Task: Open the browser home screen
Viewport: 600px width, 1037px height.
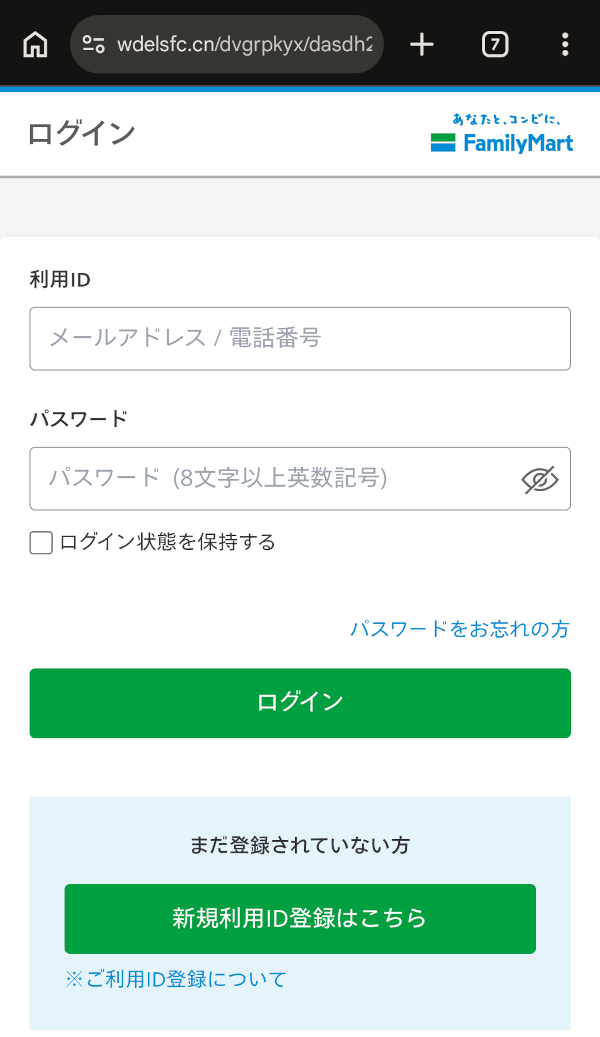Action: click(36, 44)
